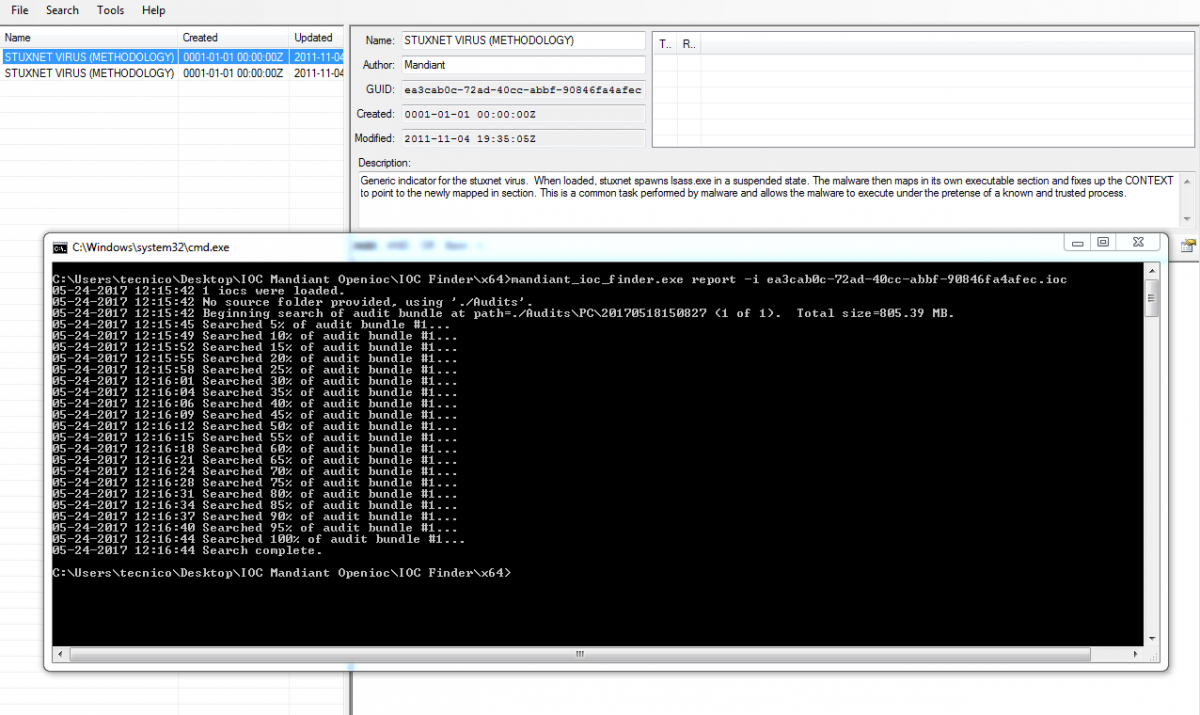Open the Help menu

[x=153, y=10]
